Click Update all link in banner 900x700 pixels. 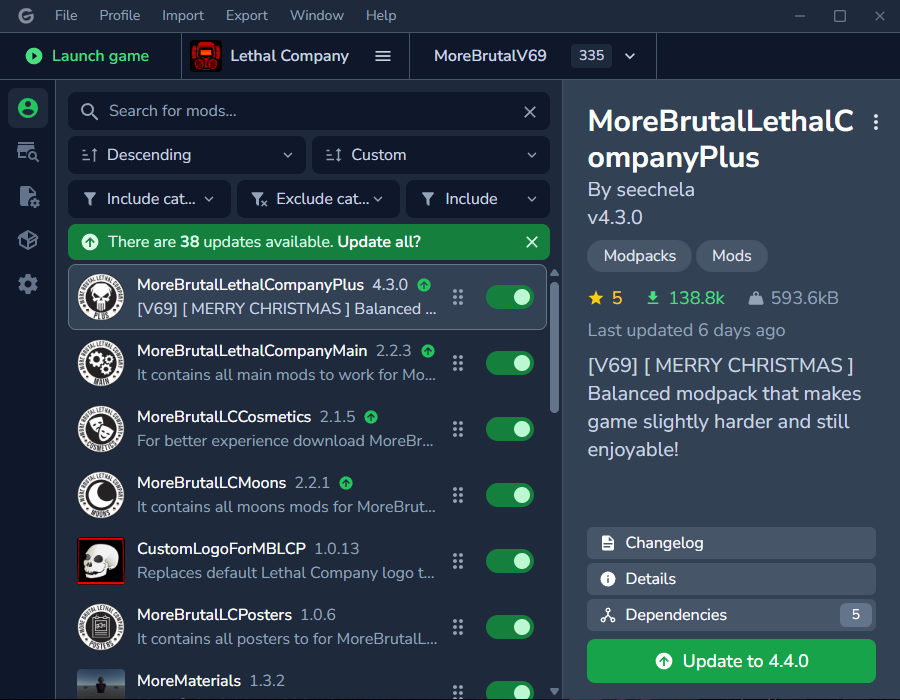(379, 242)
